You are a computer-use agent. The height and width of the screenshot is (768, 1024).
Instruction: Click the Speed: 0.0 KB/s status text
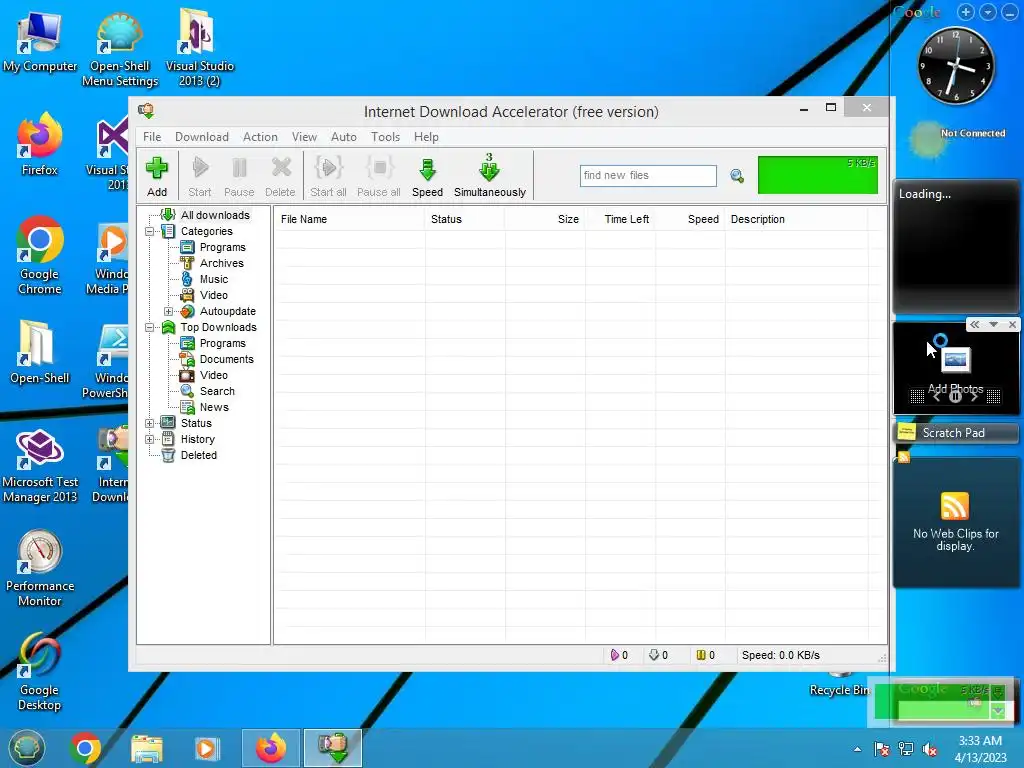coord(780,655)
